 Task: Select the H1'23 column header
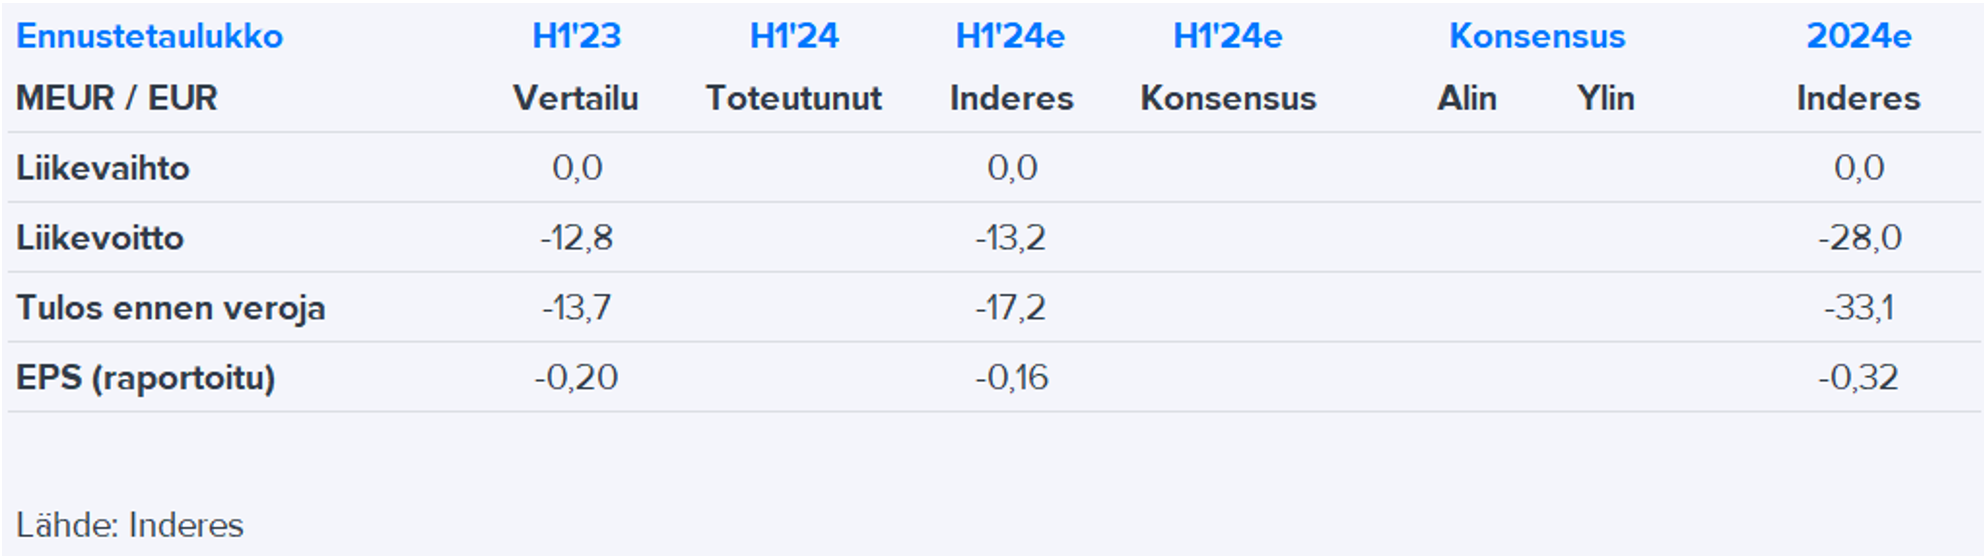pyautogui.click(x=576, y=36)
